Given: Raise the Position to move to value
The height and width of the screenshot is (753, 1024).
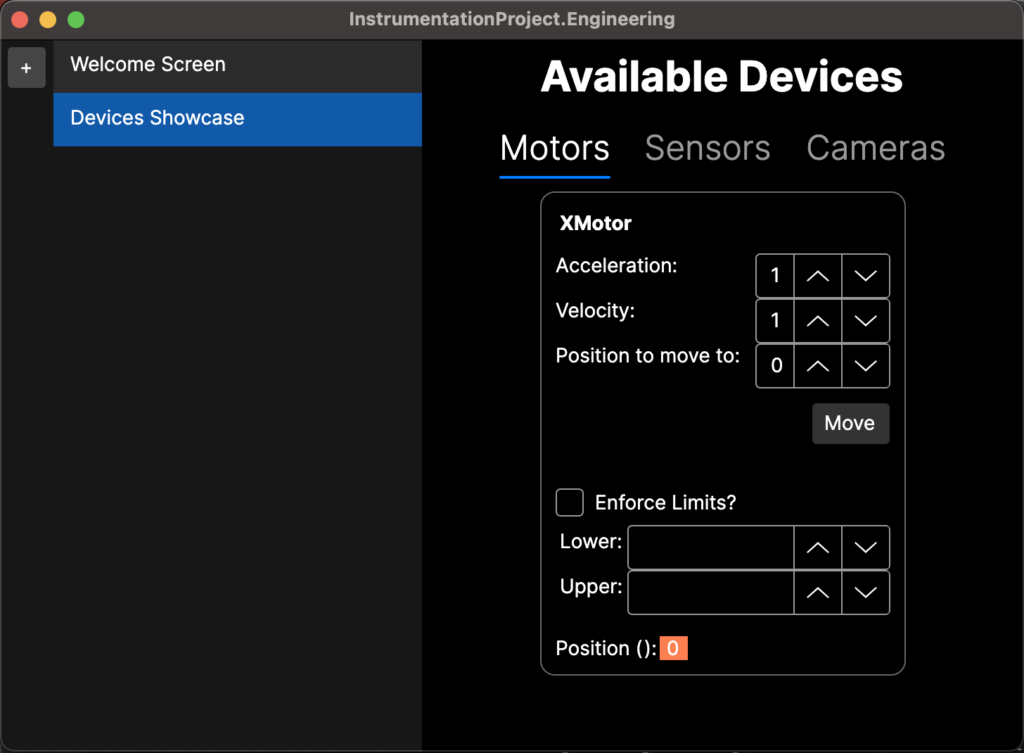Looking at the screenshot, I should (x=817, y=366).
